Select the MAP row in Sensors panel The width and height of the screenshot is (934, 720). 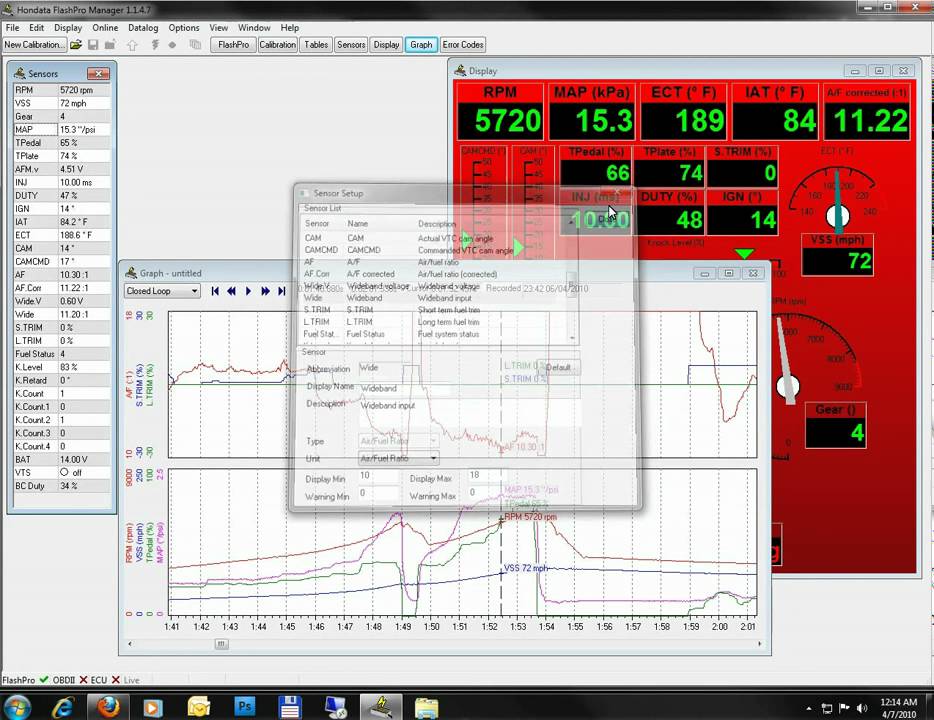click(x=62, y=129)
